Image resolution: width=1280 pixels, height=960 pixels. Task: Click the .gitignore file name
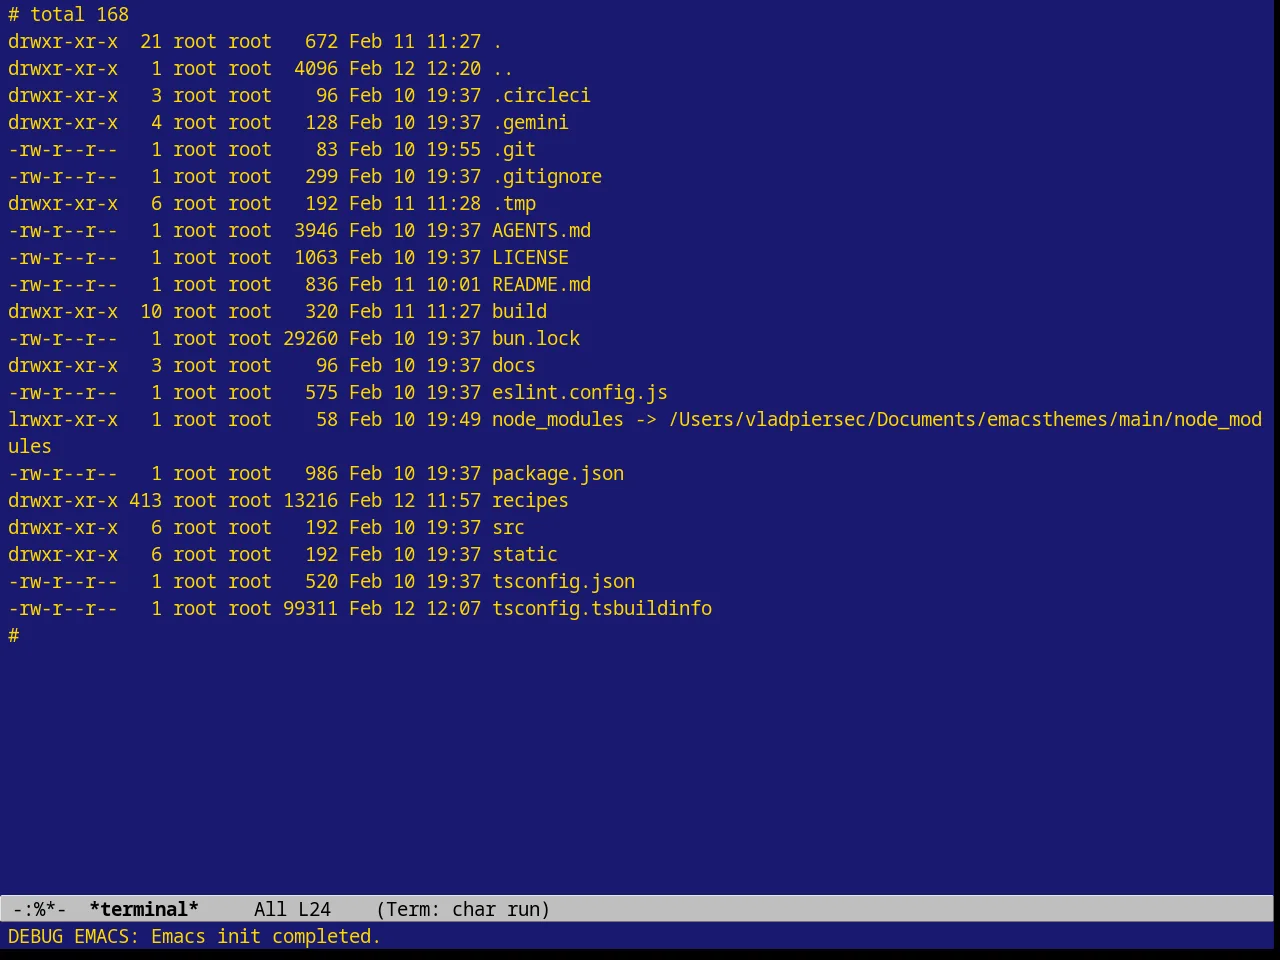(x=547, y=177)
